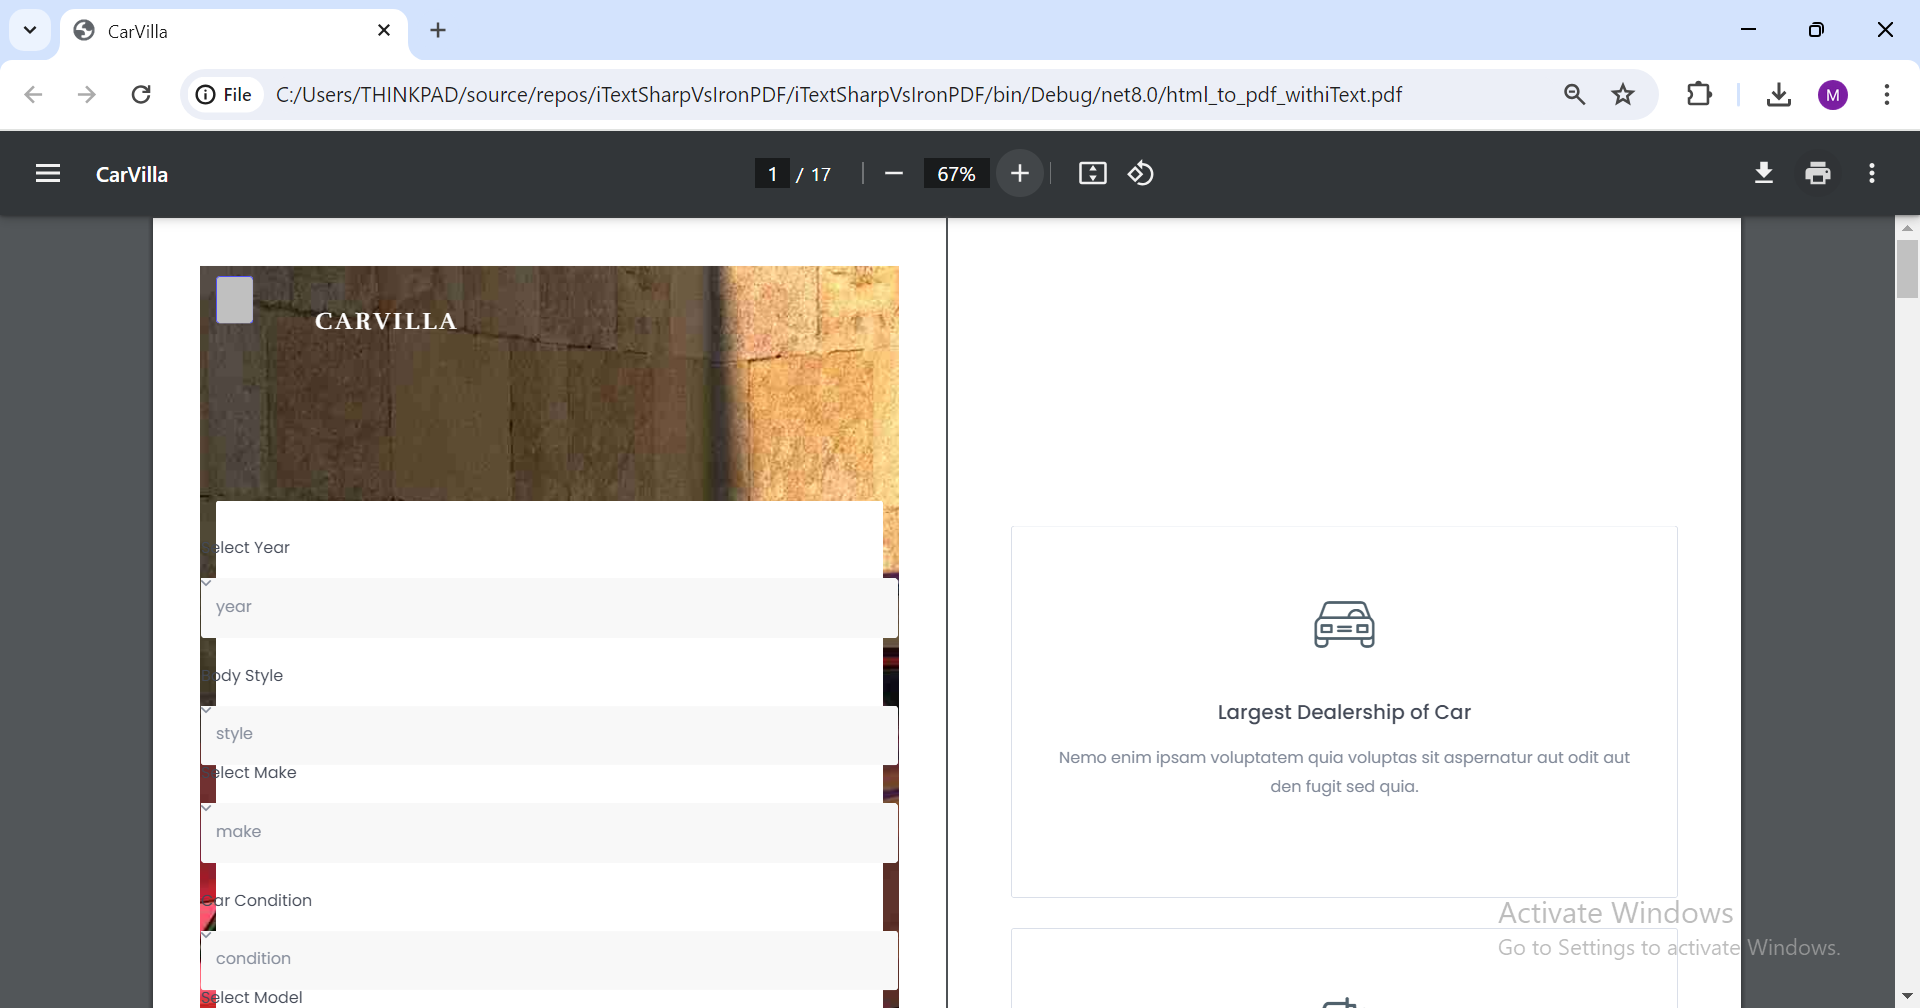Go forward in browser history
1920x1008 pixels.
87,95
